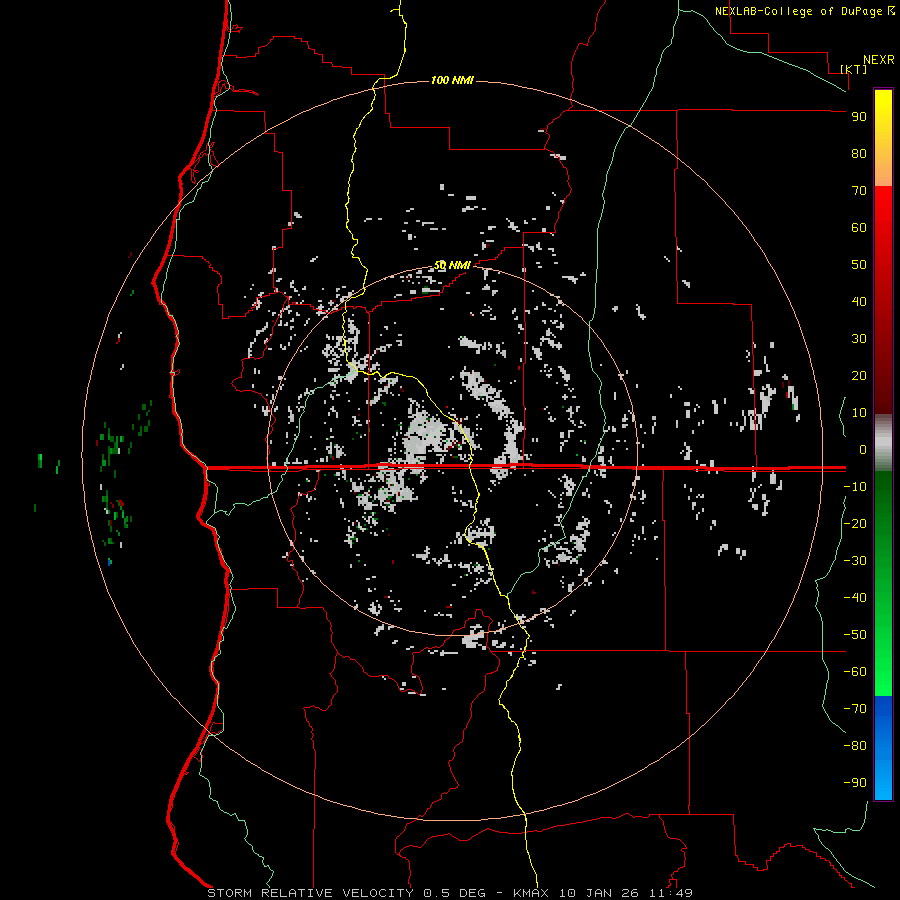The width and height of the screenshot is (900, 900).
Task: Click the 100 NMI range ring label
Action: pyautogui.click(x=452, y=80)
